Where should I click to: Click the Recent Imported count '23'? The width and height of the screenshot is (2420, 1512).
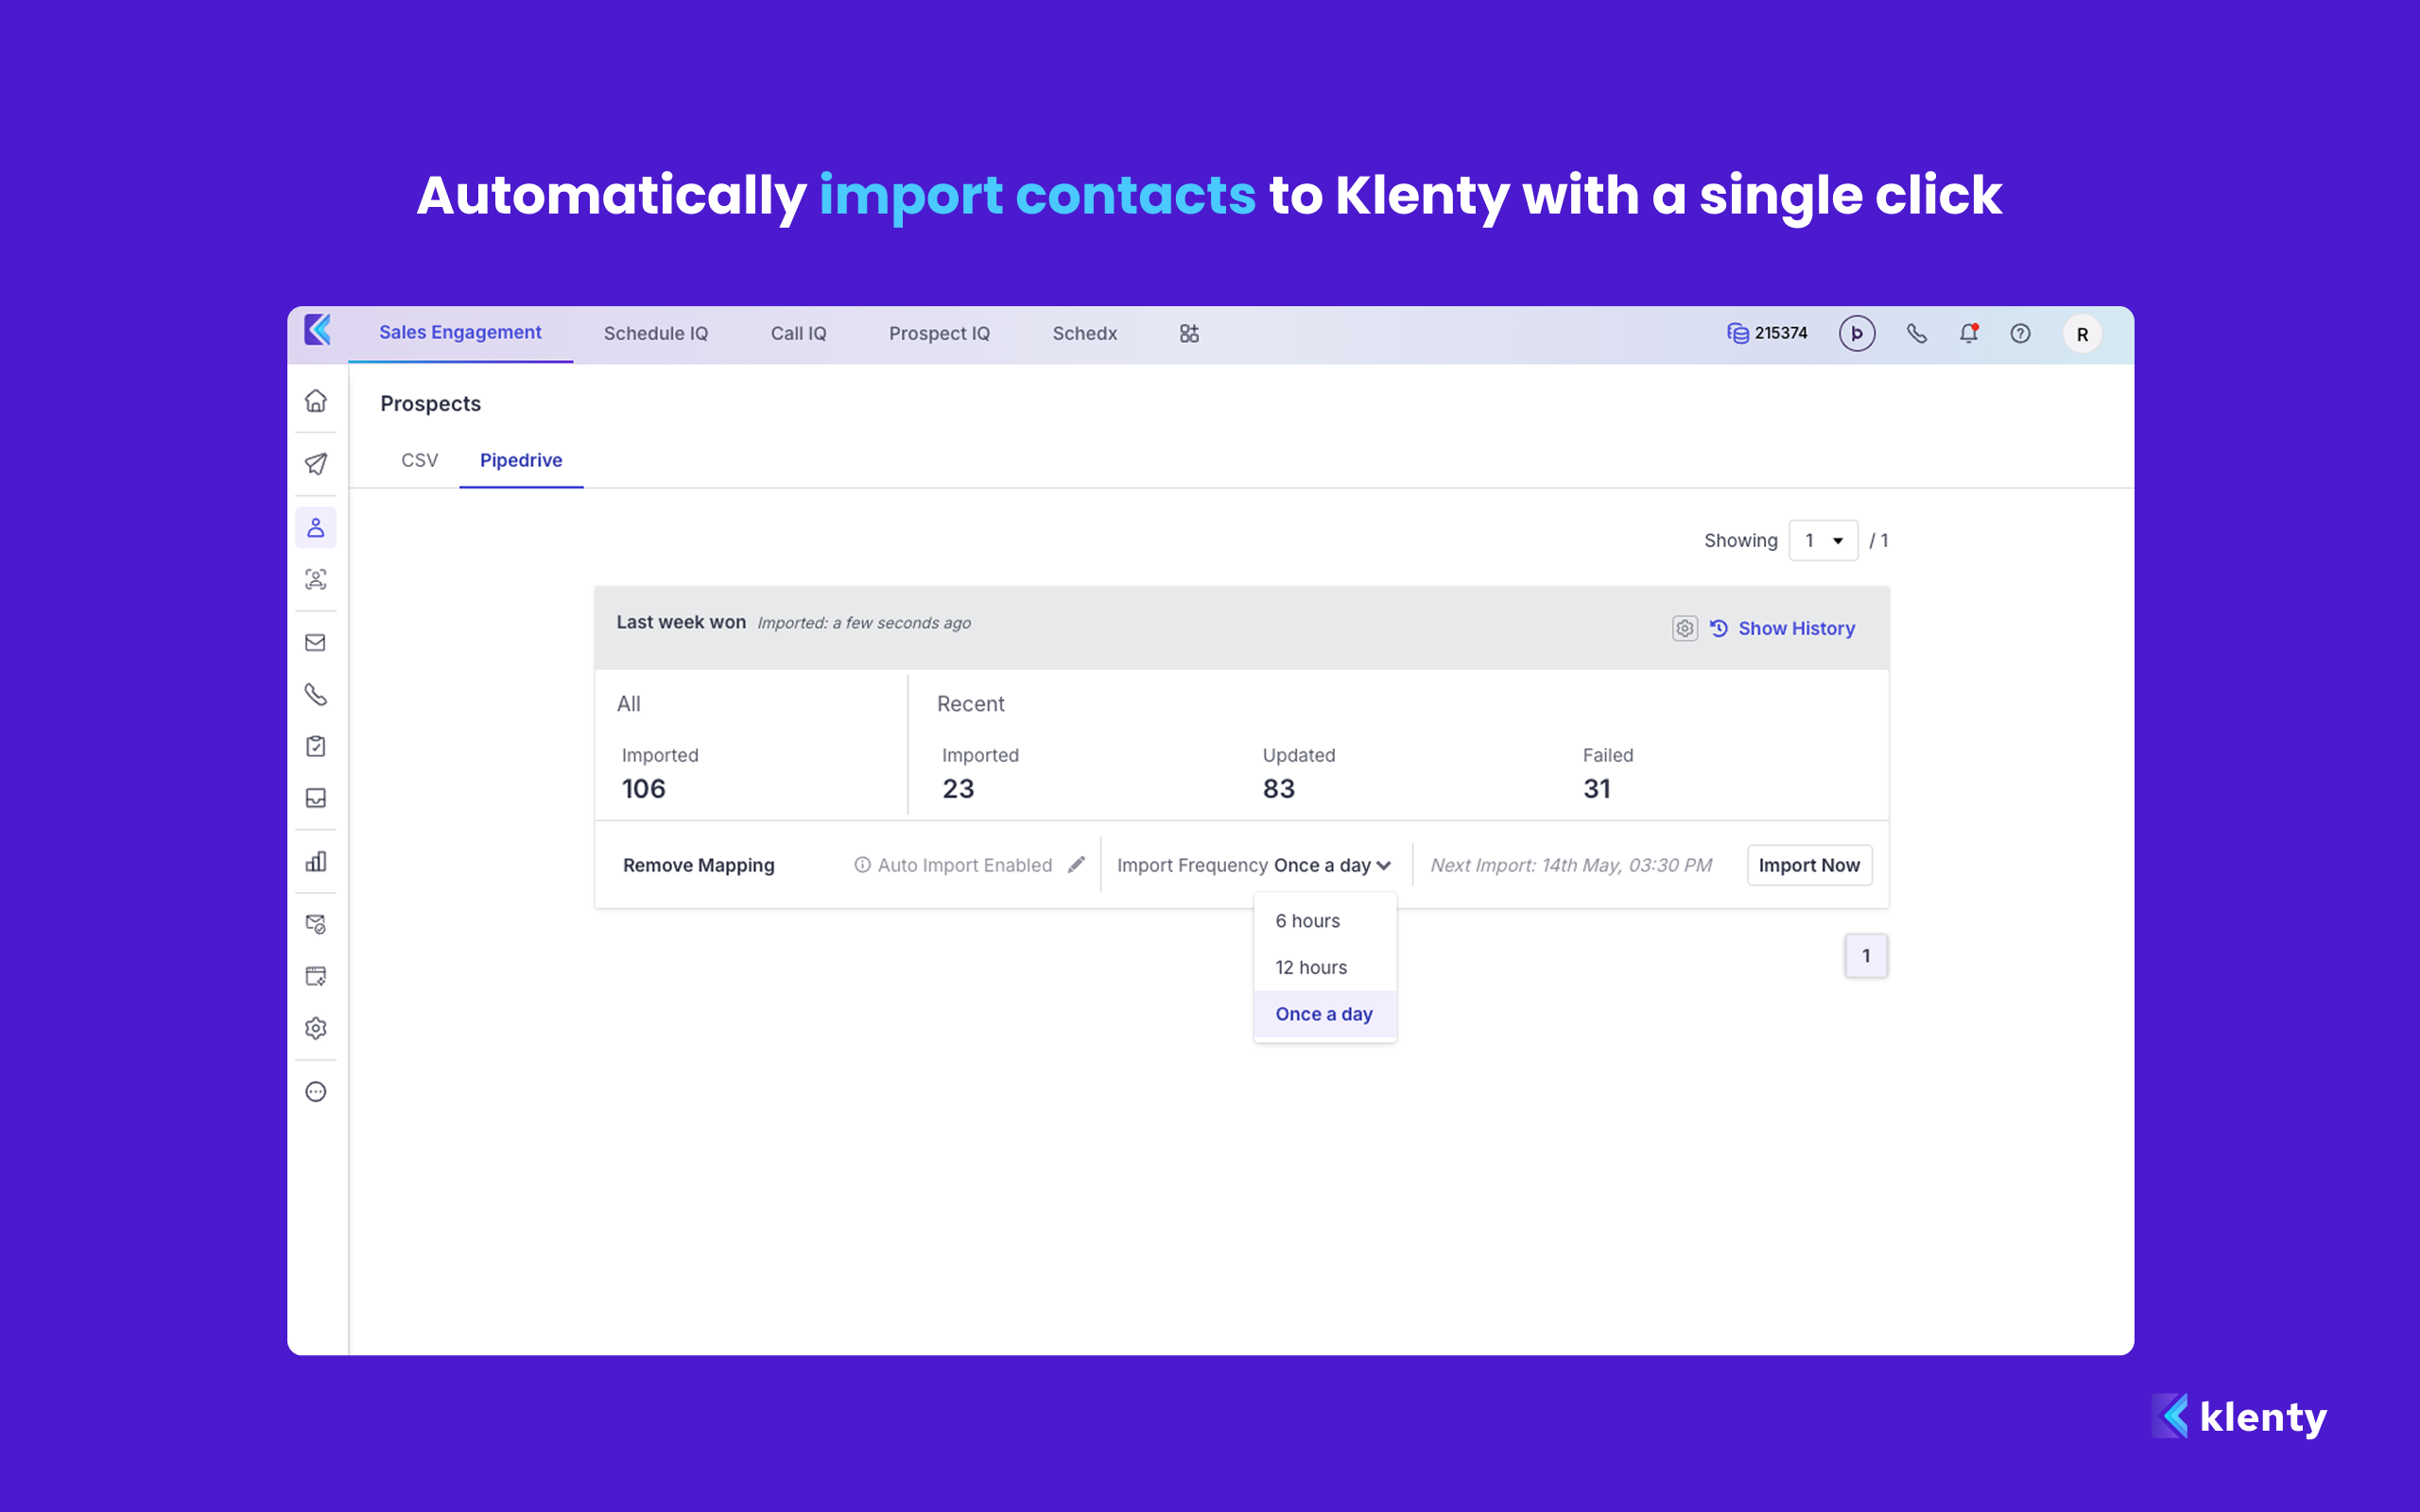[x=958, y=789]
